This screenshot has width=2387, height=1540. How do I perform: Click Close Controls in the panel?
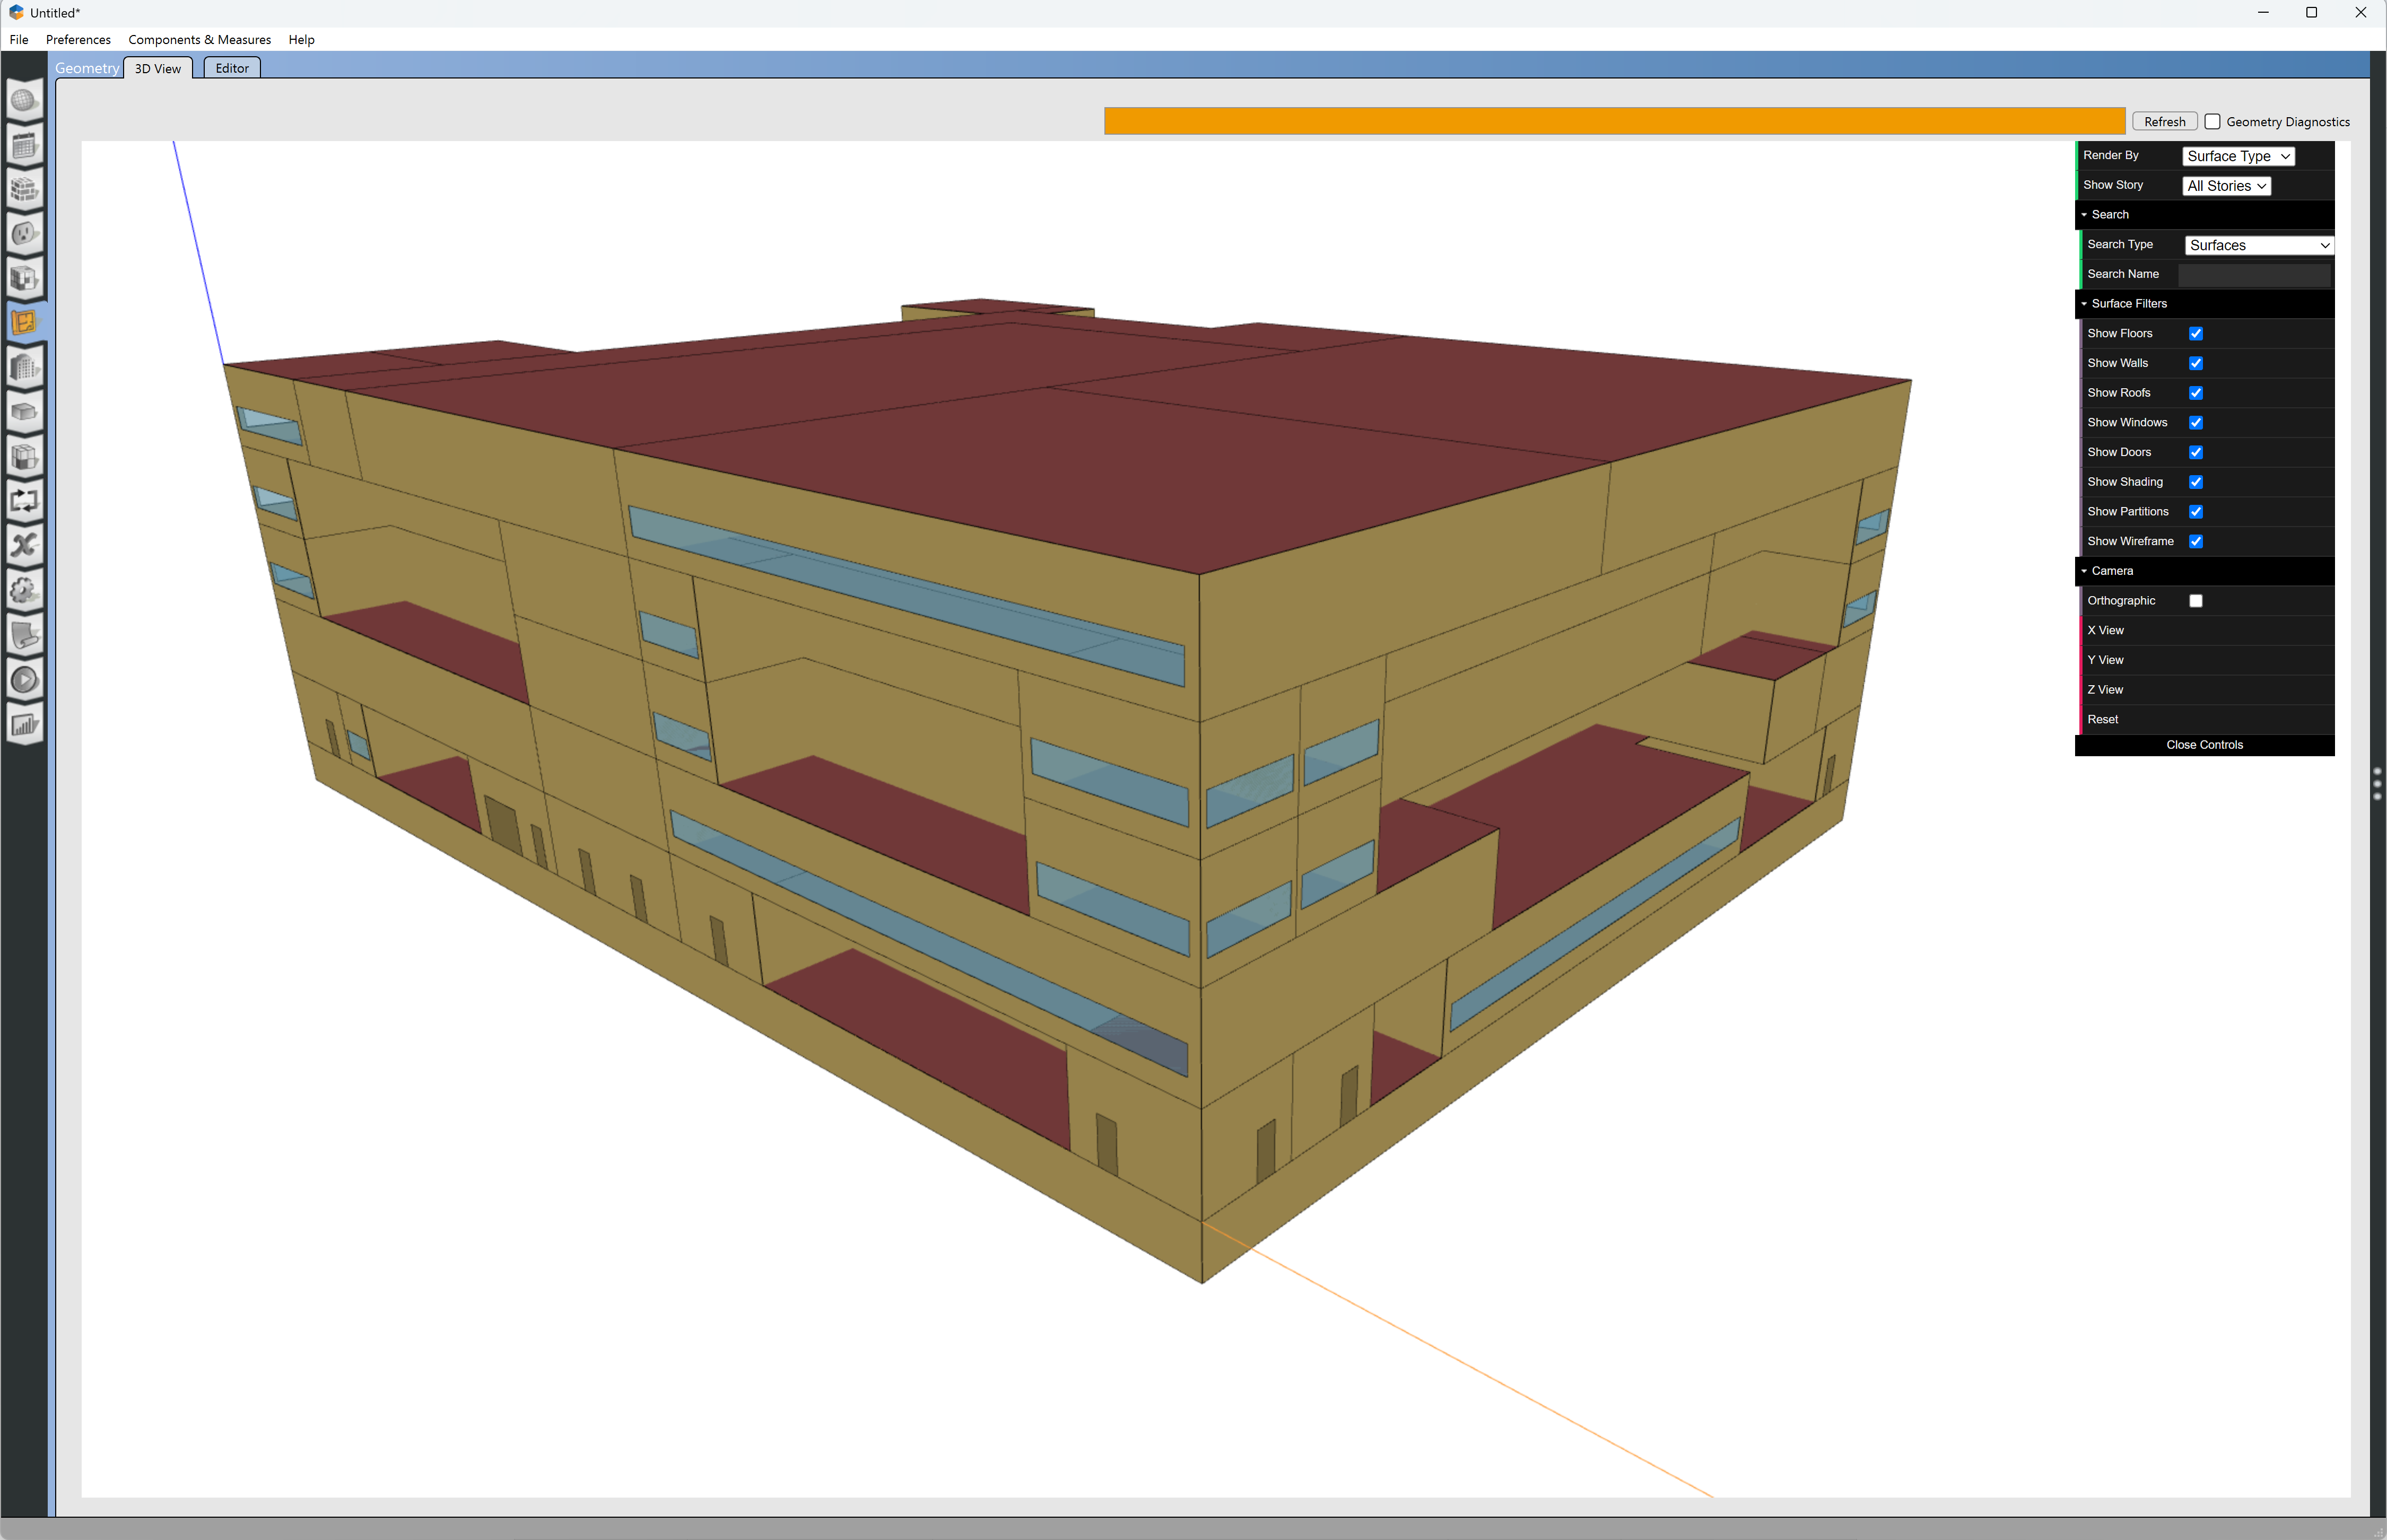[x=2204, y=745]
